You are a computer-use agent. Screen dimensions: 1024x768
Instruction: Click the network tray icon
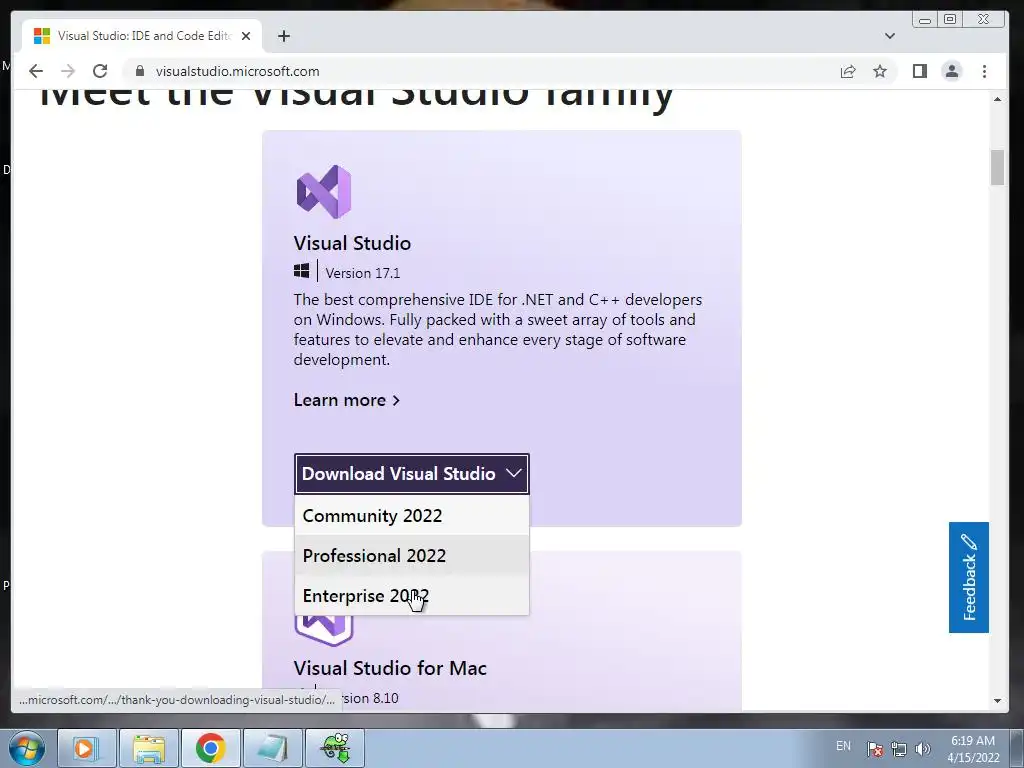tap(899, 749)
